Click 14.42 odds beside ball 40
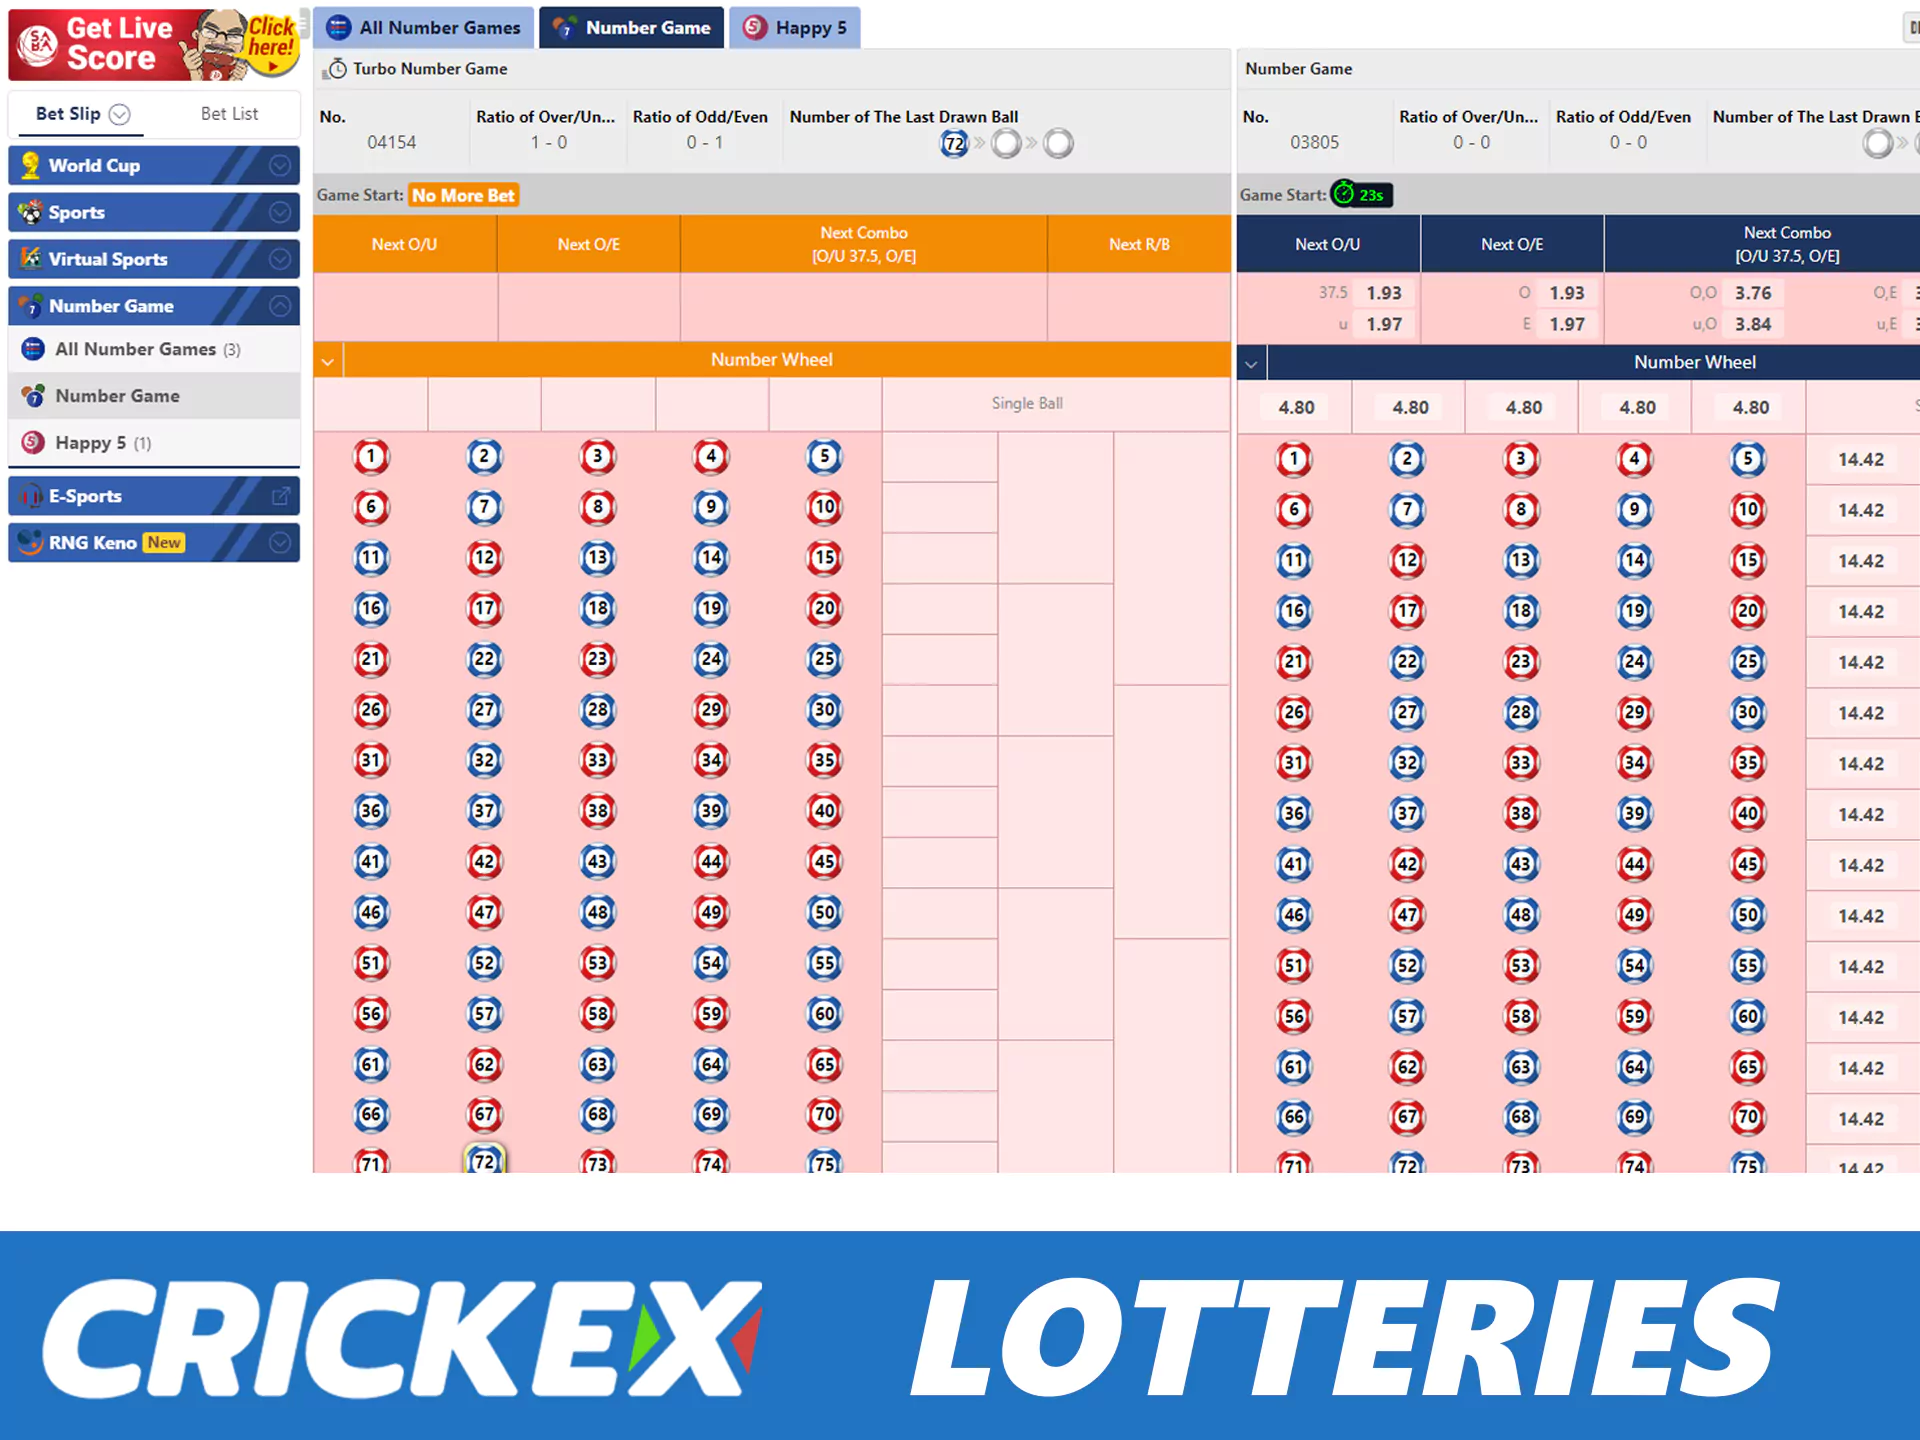Image resolution: width=1920 pixels, height=1440 pixels. [x=1861, y=814]
